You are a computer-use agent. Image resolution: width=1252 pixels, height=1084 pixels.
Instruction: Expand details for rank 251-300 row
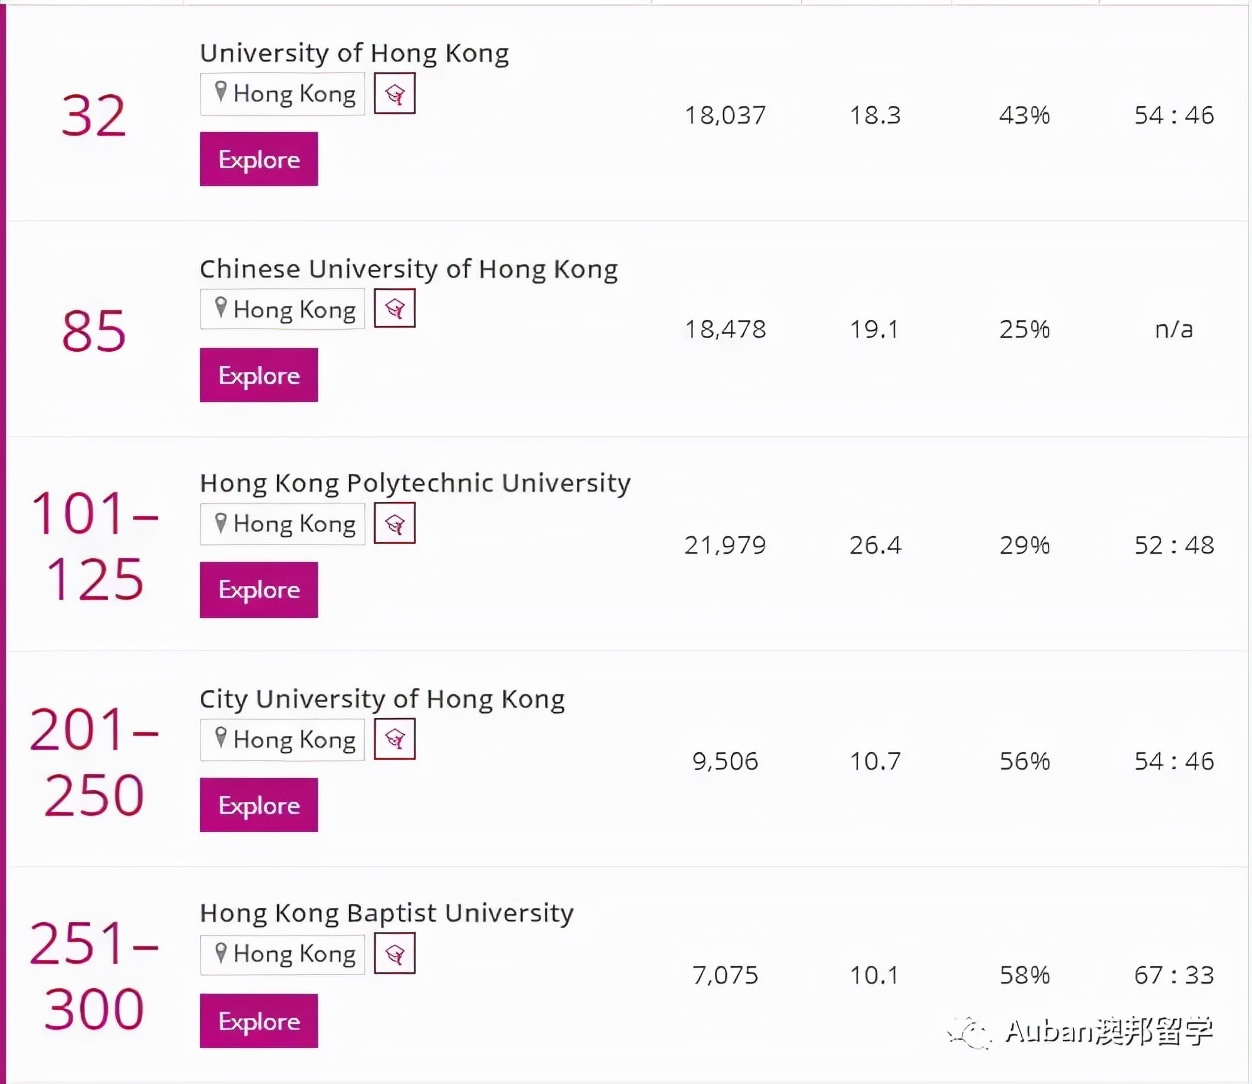click(258, 1020)
